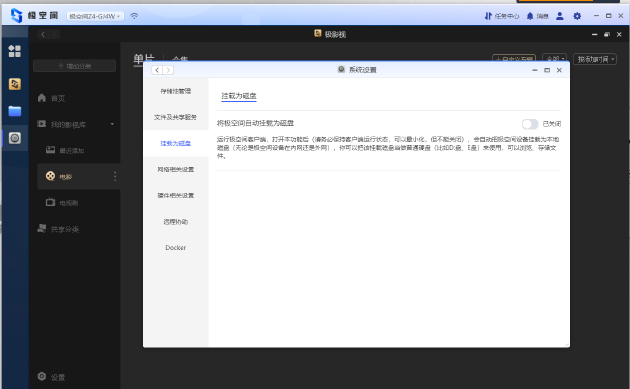The width and height of the screenshot is (630, 389).
Task: Close the system settings window
Action: click(x=559, y=70)
